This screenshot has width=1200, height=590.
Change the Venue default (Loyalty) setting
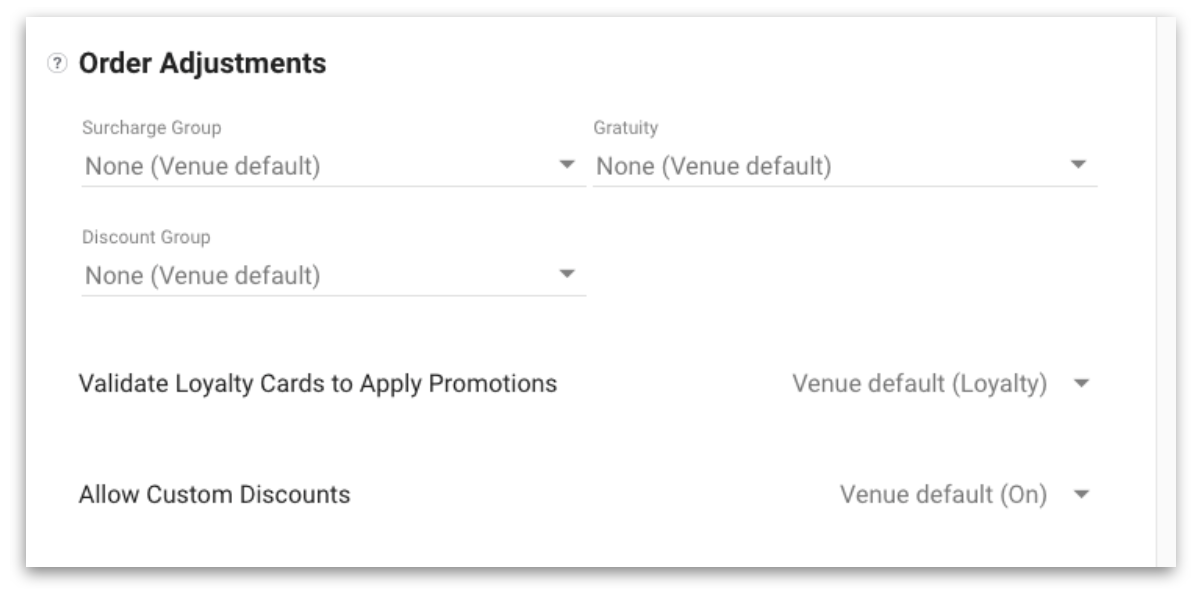[939, 384]
